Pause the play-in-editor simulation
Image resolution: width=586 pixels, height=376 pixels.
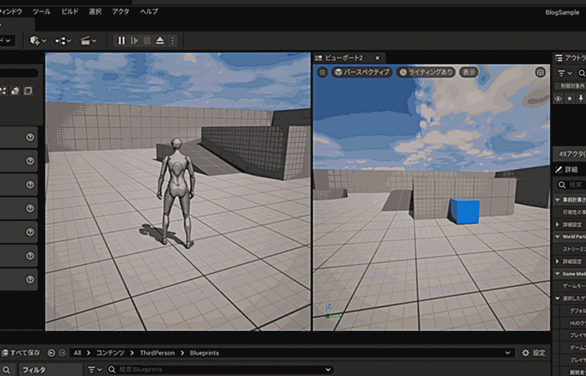(121, 41)
